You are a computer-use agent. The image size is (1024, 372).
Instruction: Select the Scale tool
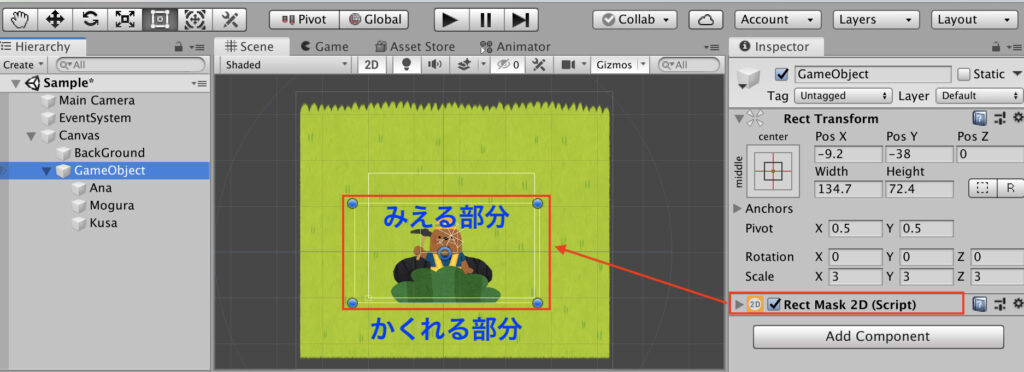point(124,20)
